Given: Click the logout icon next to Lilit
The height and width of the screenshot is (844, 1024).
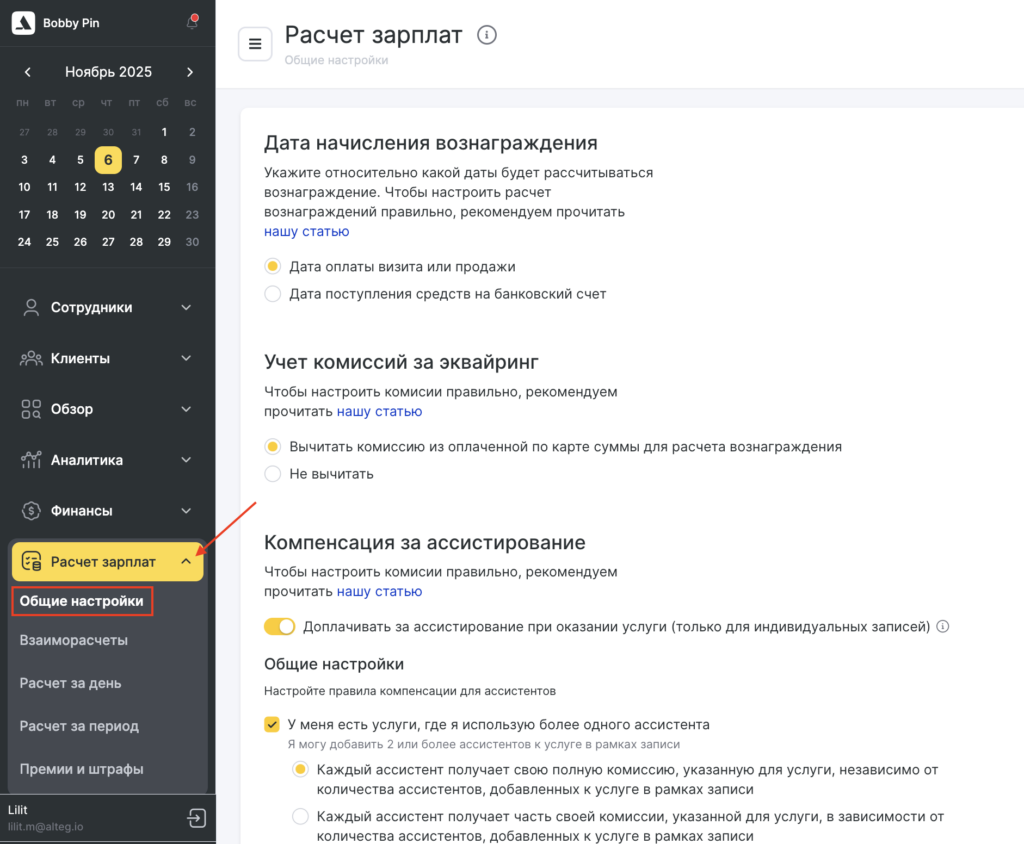Looking at the screenshot, I should 196,818.
